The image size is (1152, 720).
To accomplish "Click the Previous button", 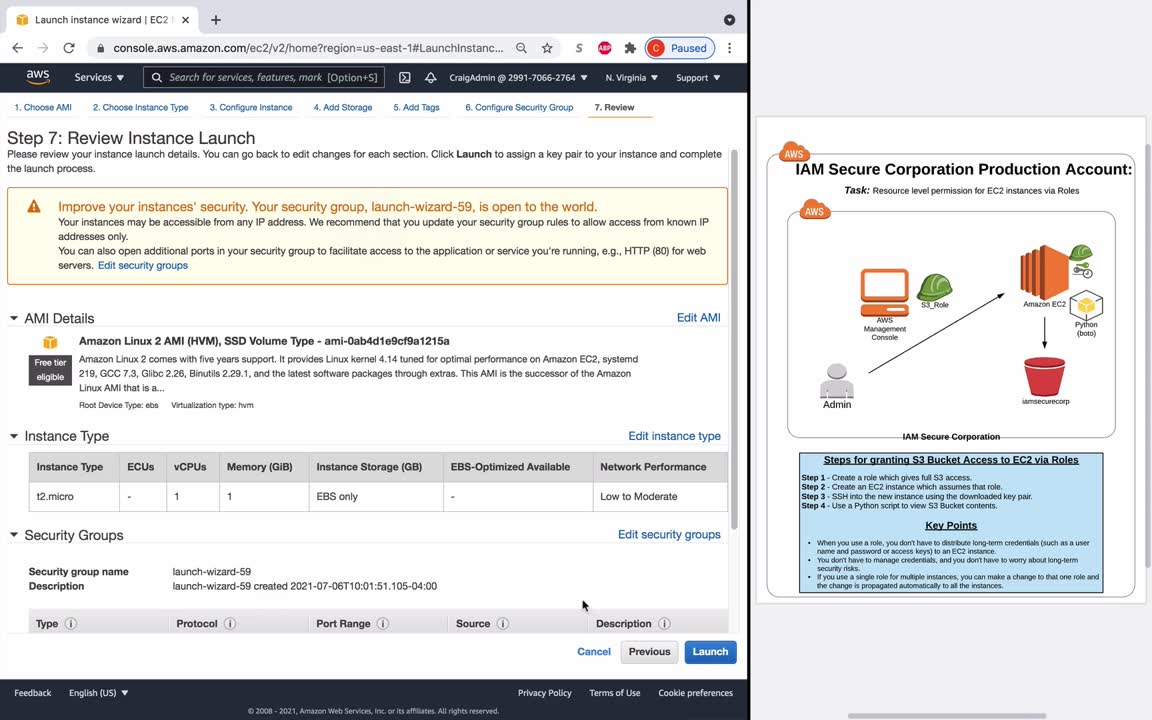I will (x=649, y=652).
